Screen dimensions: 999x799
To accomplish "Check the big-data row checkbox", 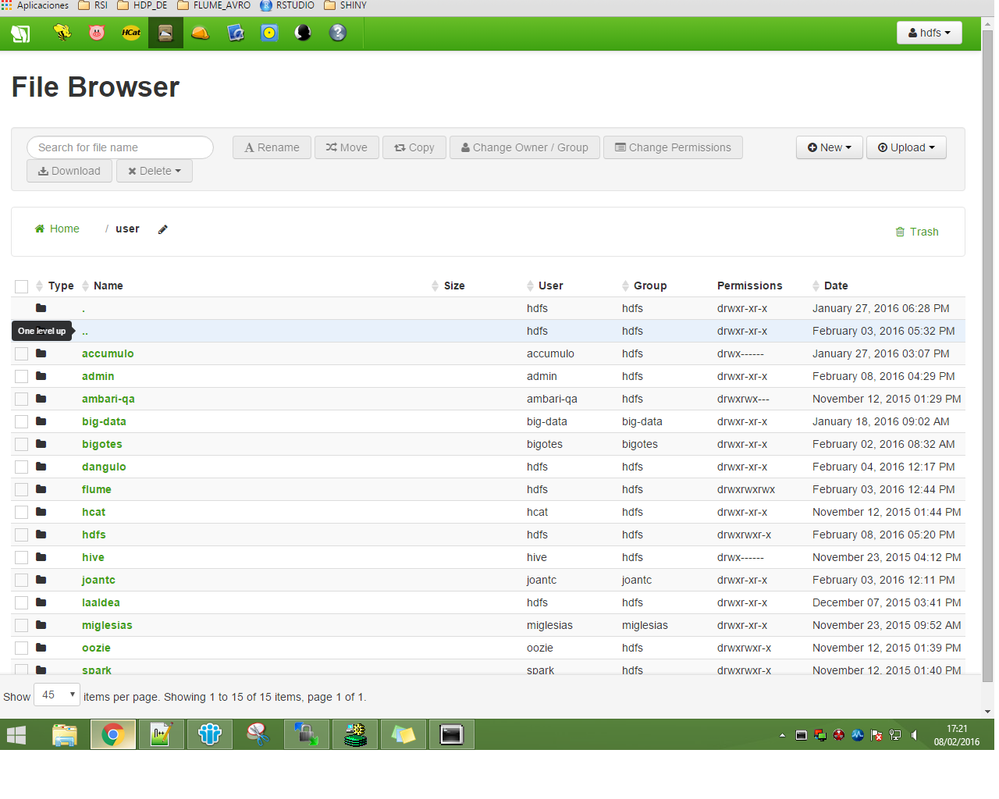I will (x=22, y=422).
